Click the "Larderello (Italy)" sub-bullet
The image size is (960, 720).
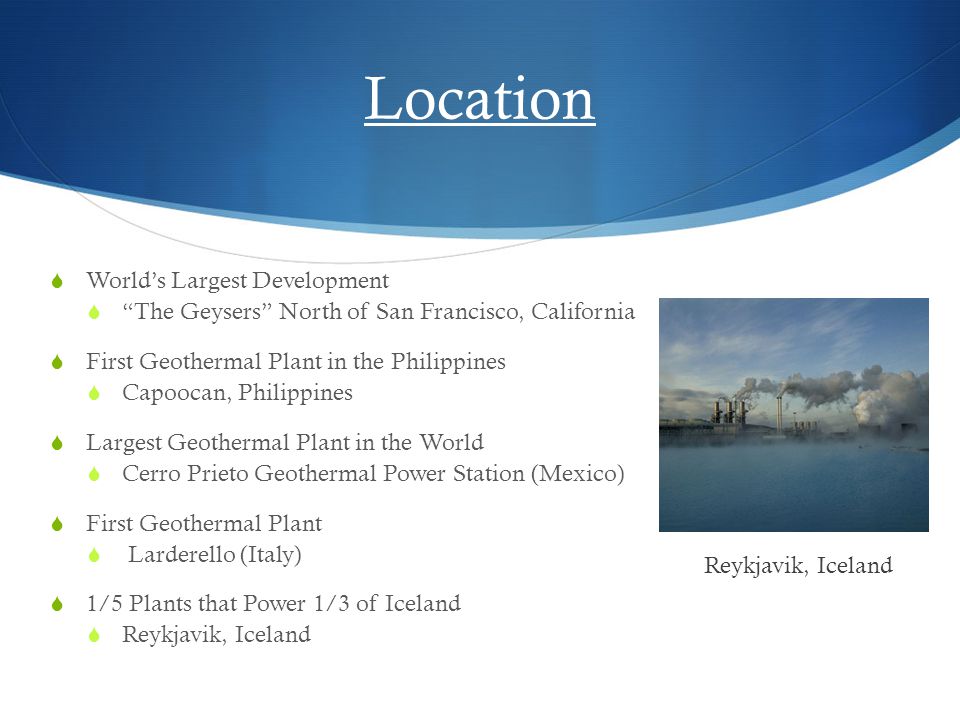coord(215,555)
